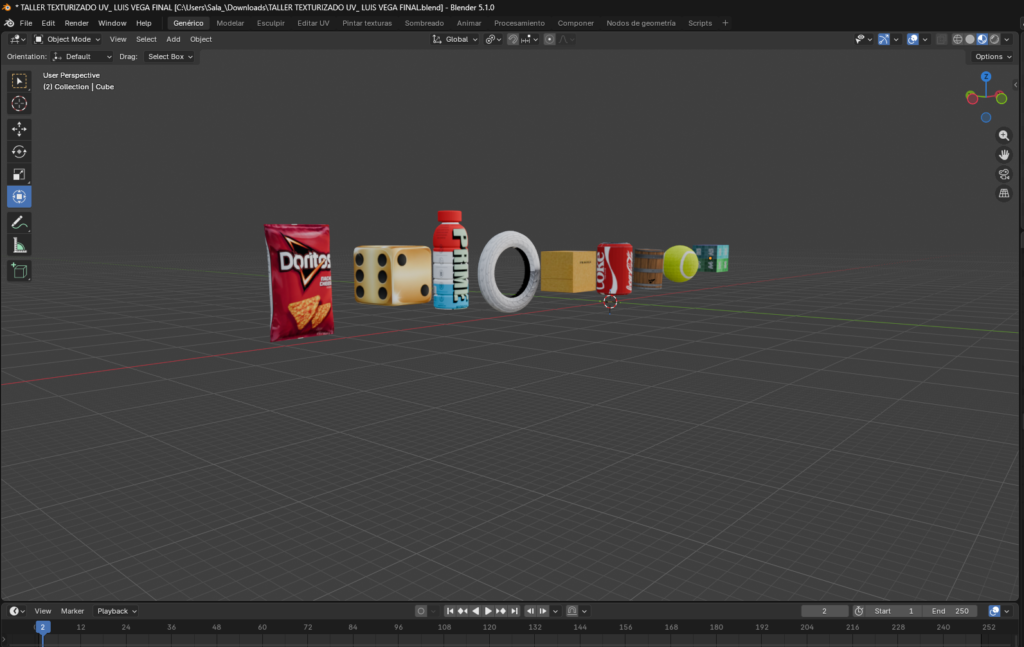Click the pan hand viewport icon
The image size is (1024, 647).
(1004, 155)
